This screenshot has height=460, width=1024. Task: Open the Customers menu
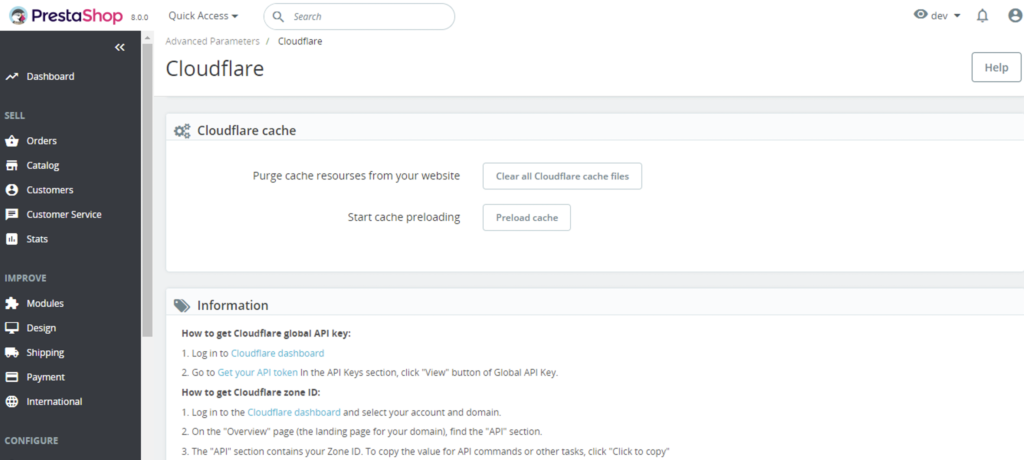(50, 190)
